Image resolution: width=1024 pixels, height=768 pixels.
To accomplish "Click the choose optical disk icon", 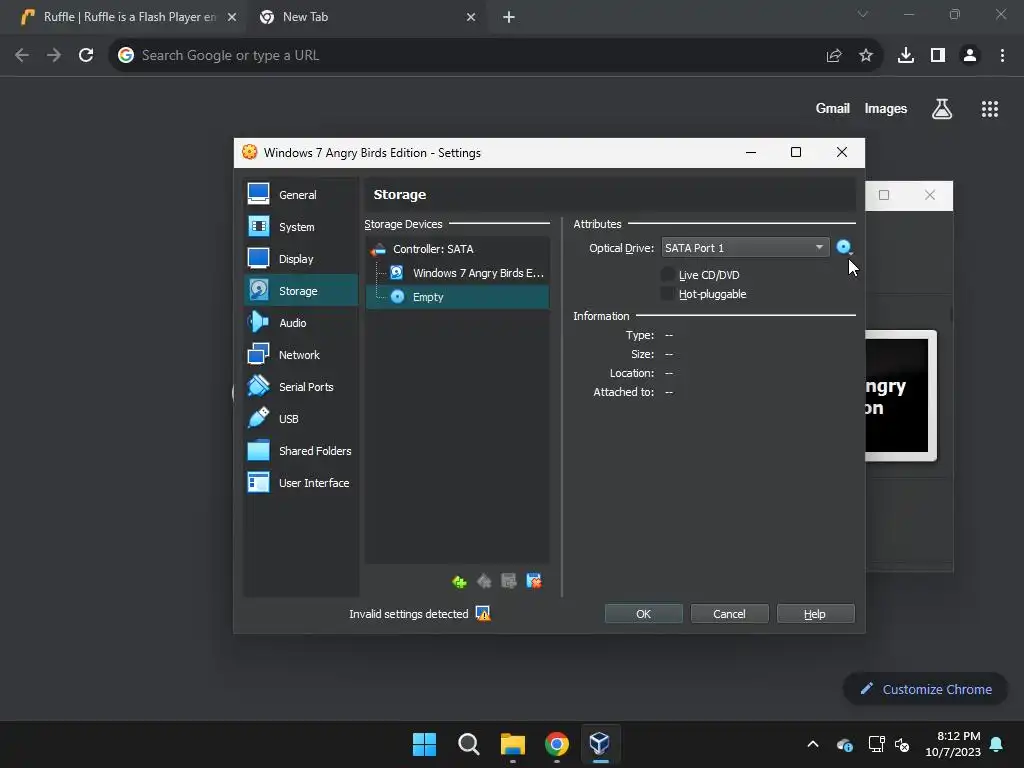I will [844, 248].
